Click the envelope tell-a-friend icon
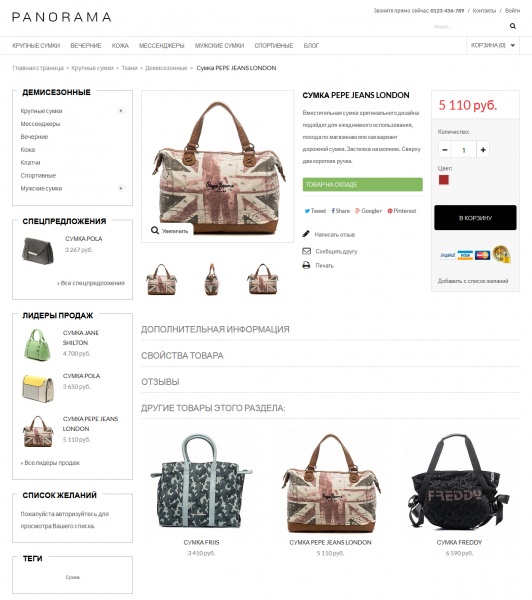 pos(306,251)
